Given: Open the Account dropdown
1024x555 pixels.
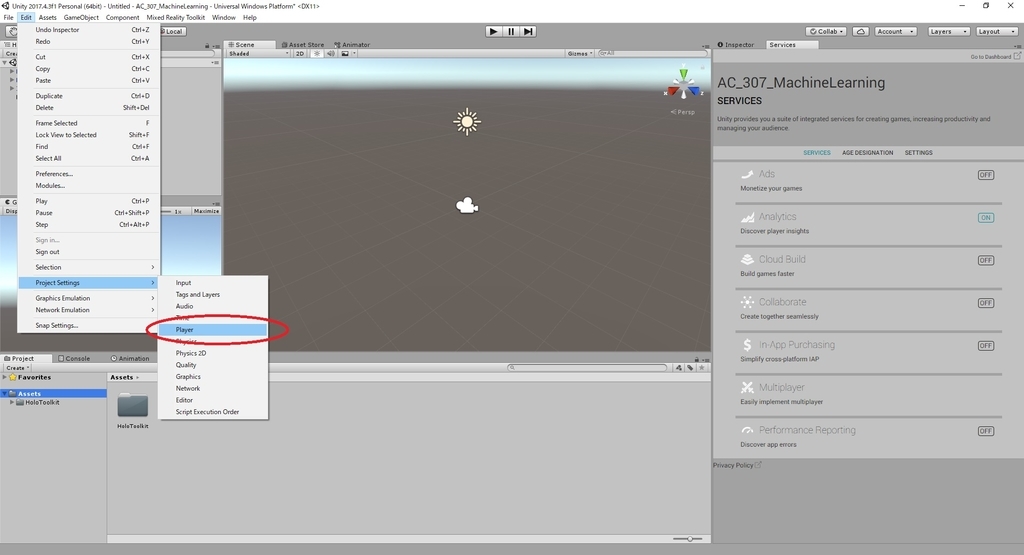Looking at the screenshot, I should pos(895,31).
